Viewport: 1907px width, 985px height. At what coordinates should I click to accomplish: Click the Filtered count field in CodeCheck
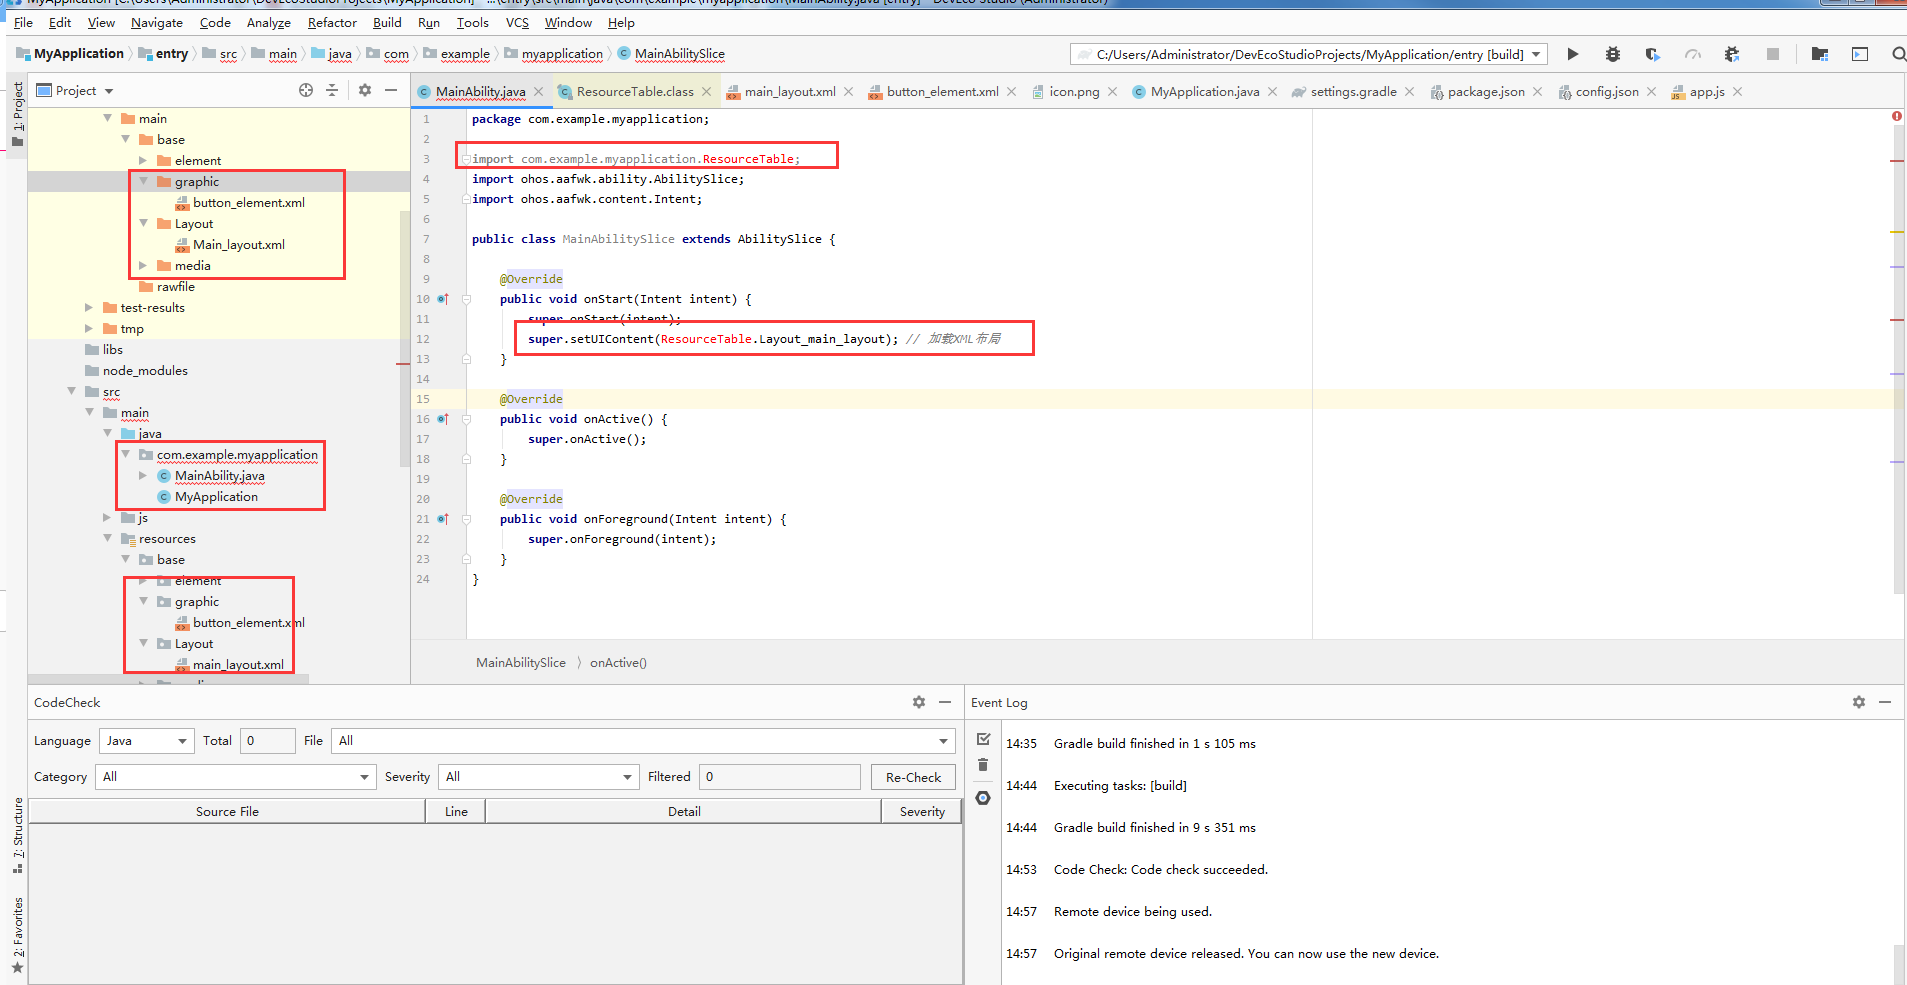tap(780, 777)
